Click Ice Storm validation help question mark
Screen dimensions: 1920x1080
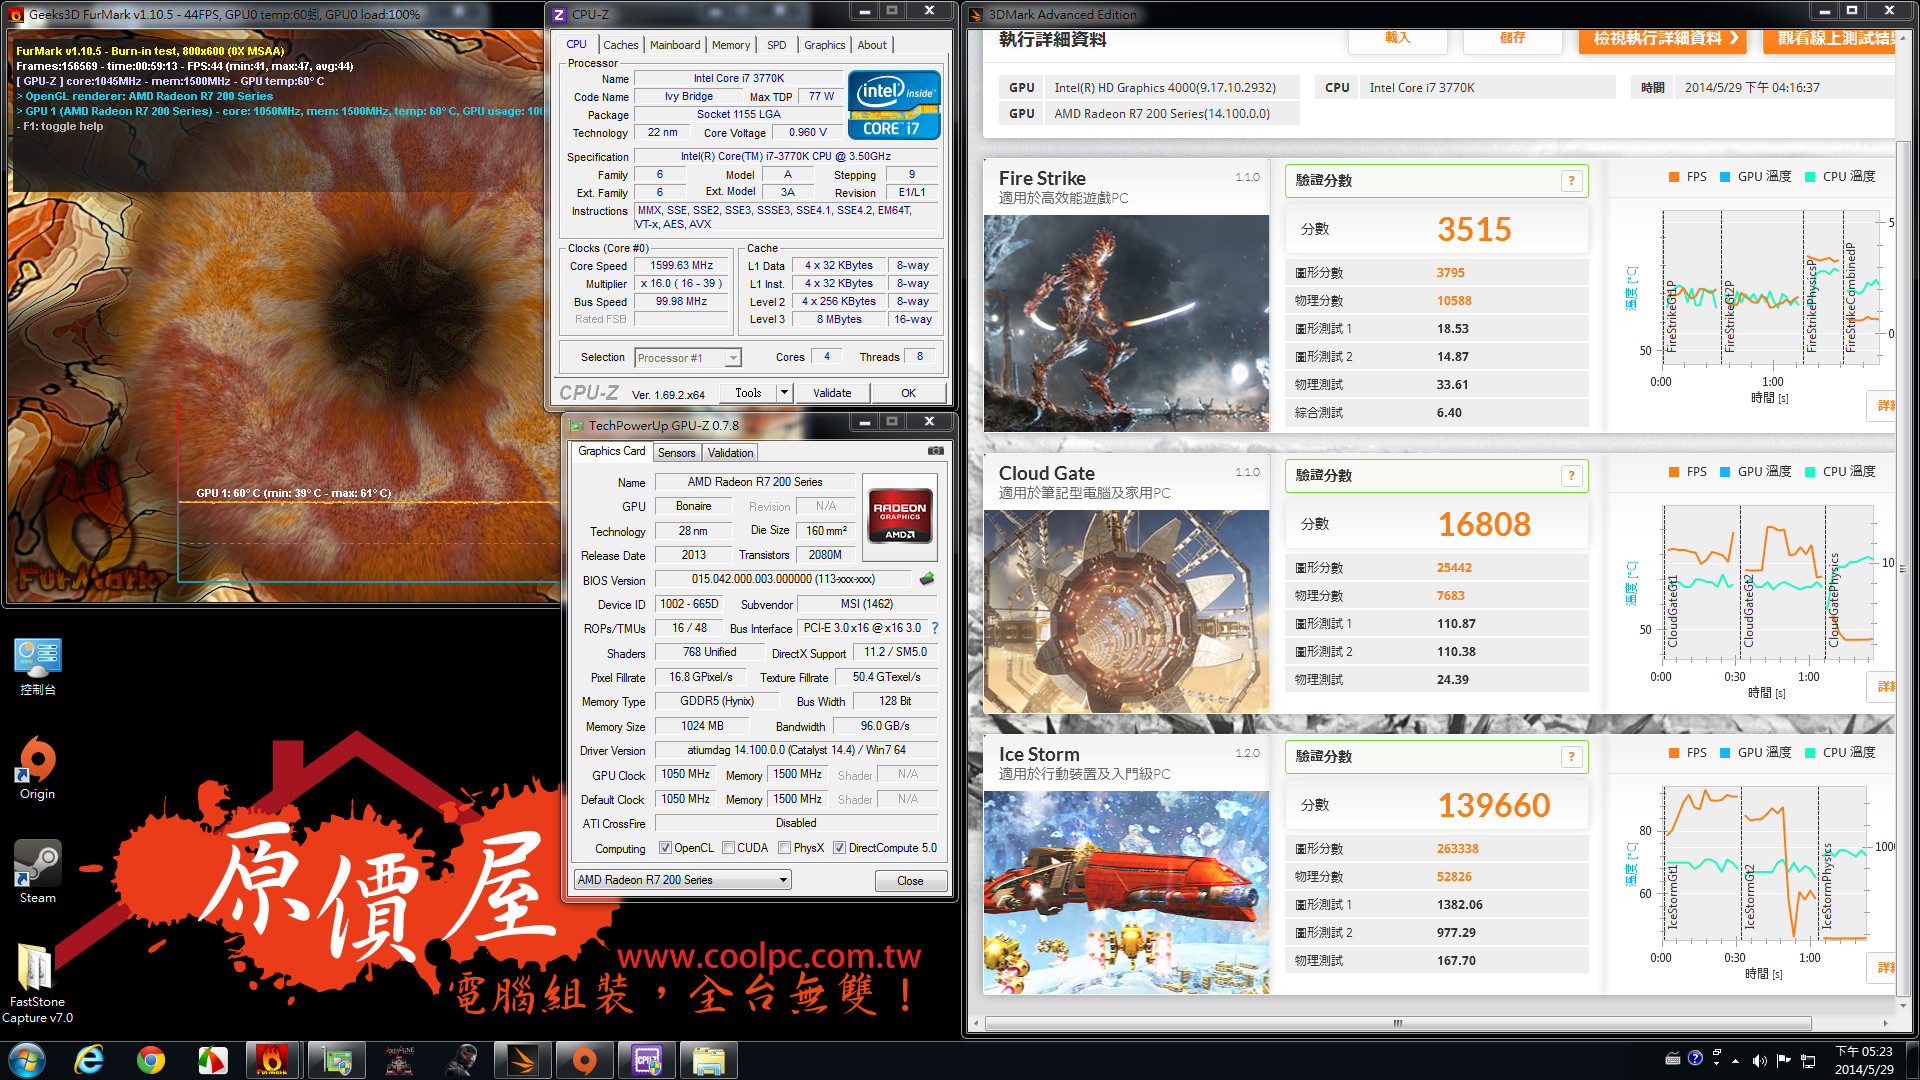coord(1572,757)
